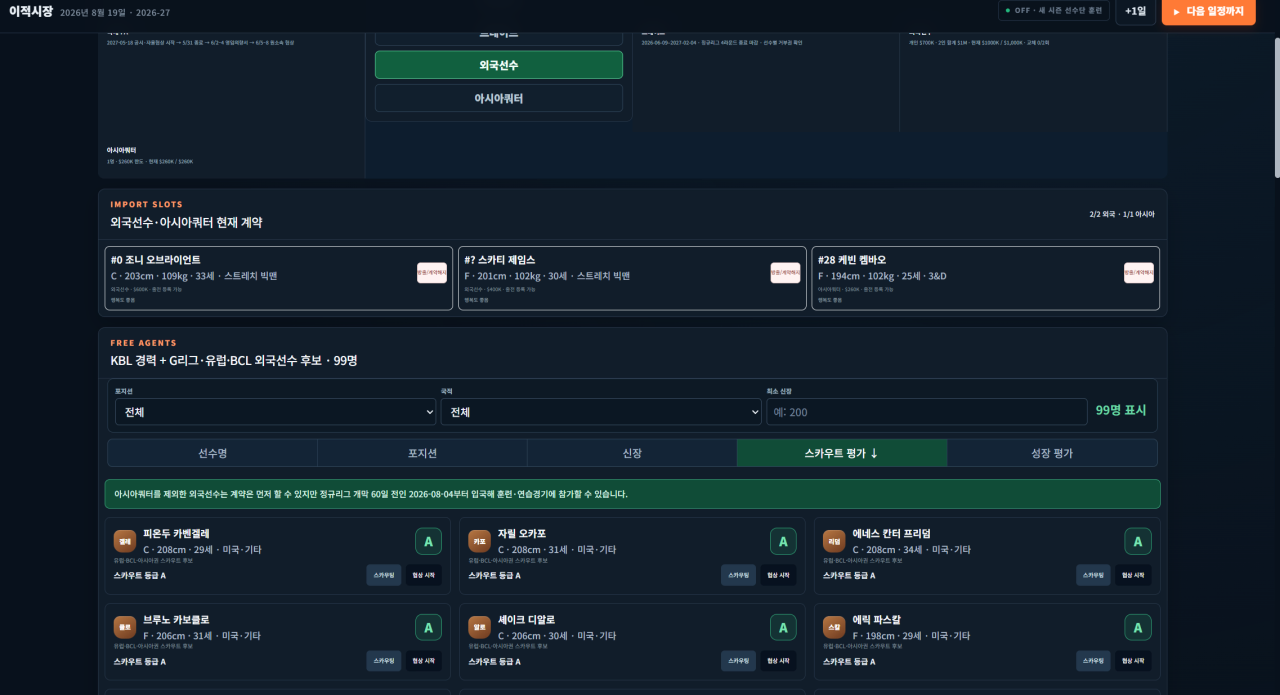The image size is (1280, 695).
Task: Select the 외국선수 category tab
Action: pos(499,65)
